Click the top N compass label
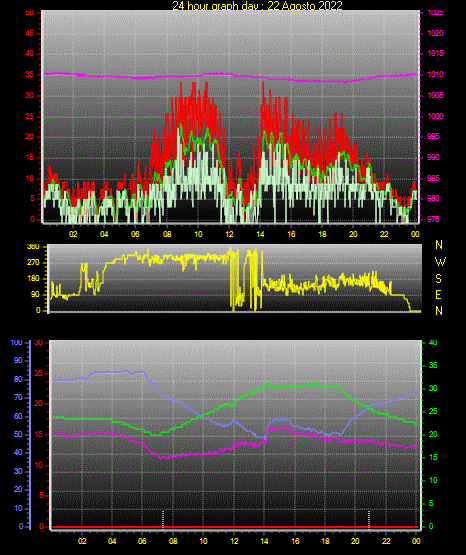The width and height of the screenshot is (466, 555). pos(439,245)
